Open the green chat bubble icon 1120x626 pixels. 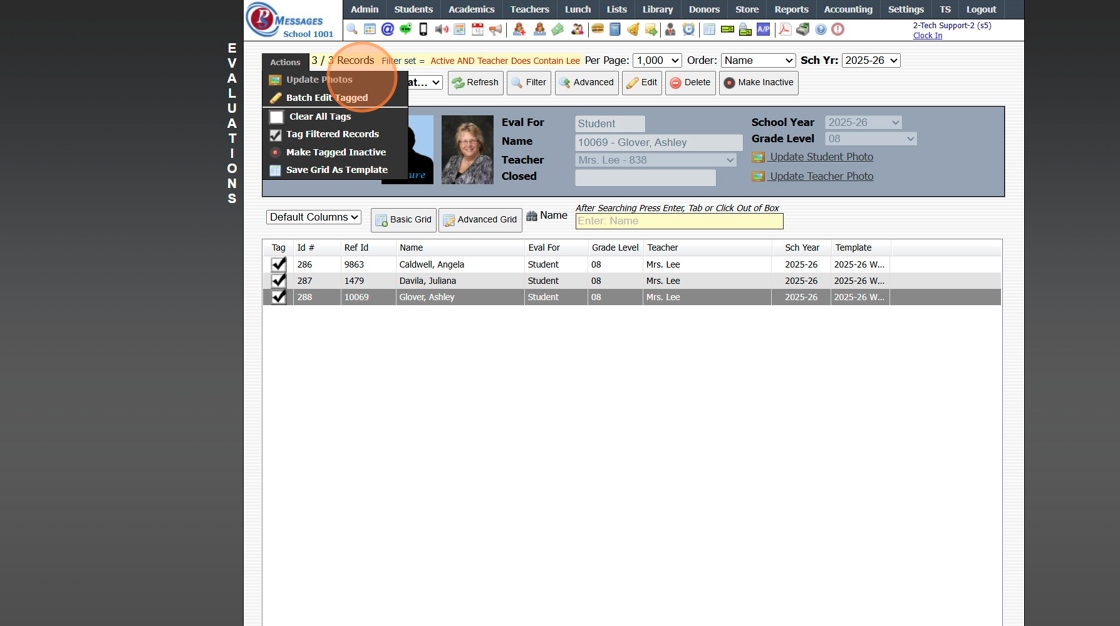click(x=406, y=29)
